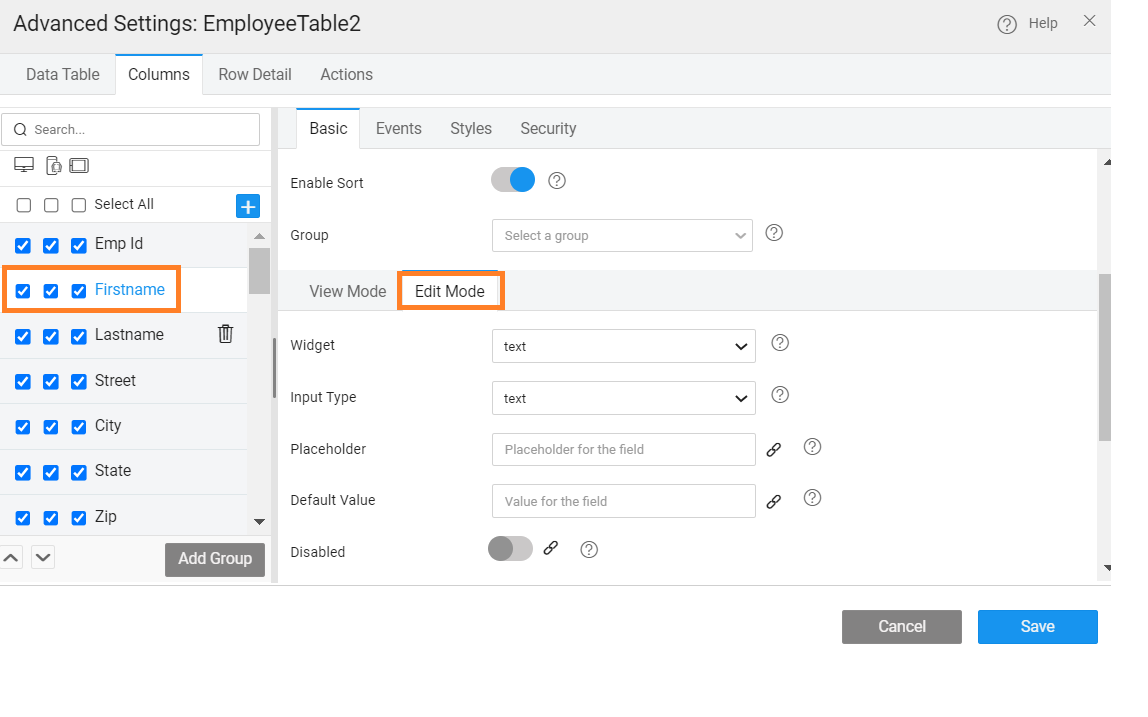The width and height of the screenshot is (1148, 717).
Task: Turn on the Disabled toggle switch
Action: 510,548
